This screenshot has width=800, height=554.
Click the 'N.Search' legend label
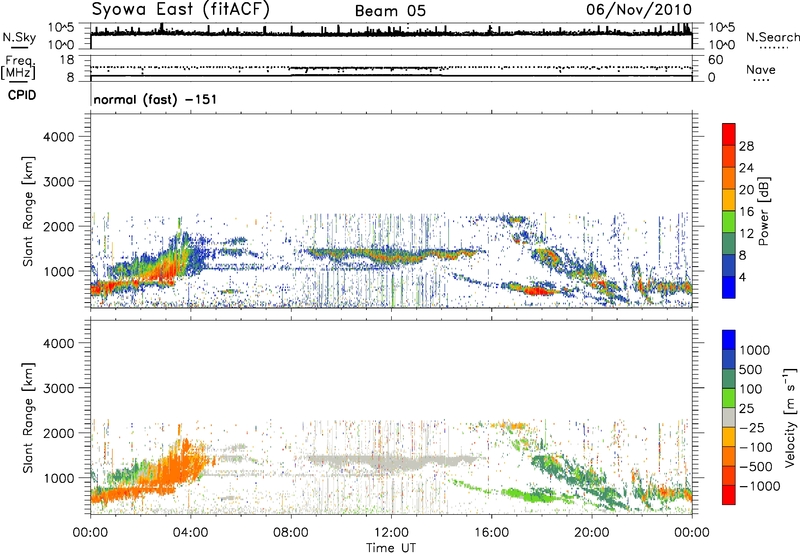pyautogui.click(x=773, y=37)
